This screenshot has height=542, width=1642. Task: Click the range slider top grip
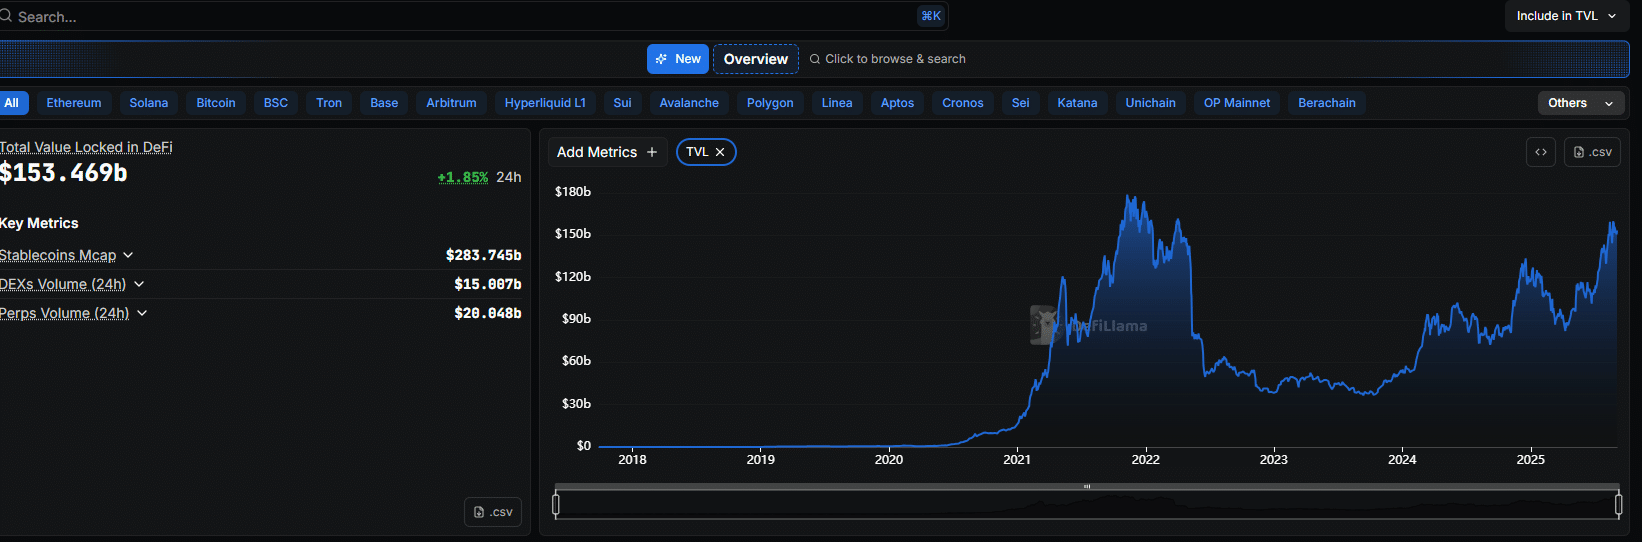coord(1087,487)
